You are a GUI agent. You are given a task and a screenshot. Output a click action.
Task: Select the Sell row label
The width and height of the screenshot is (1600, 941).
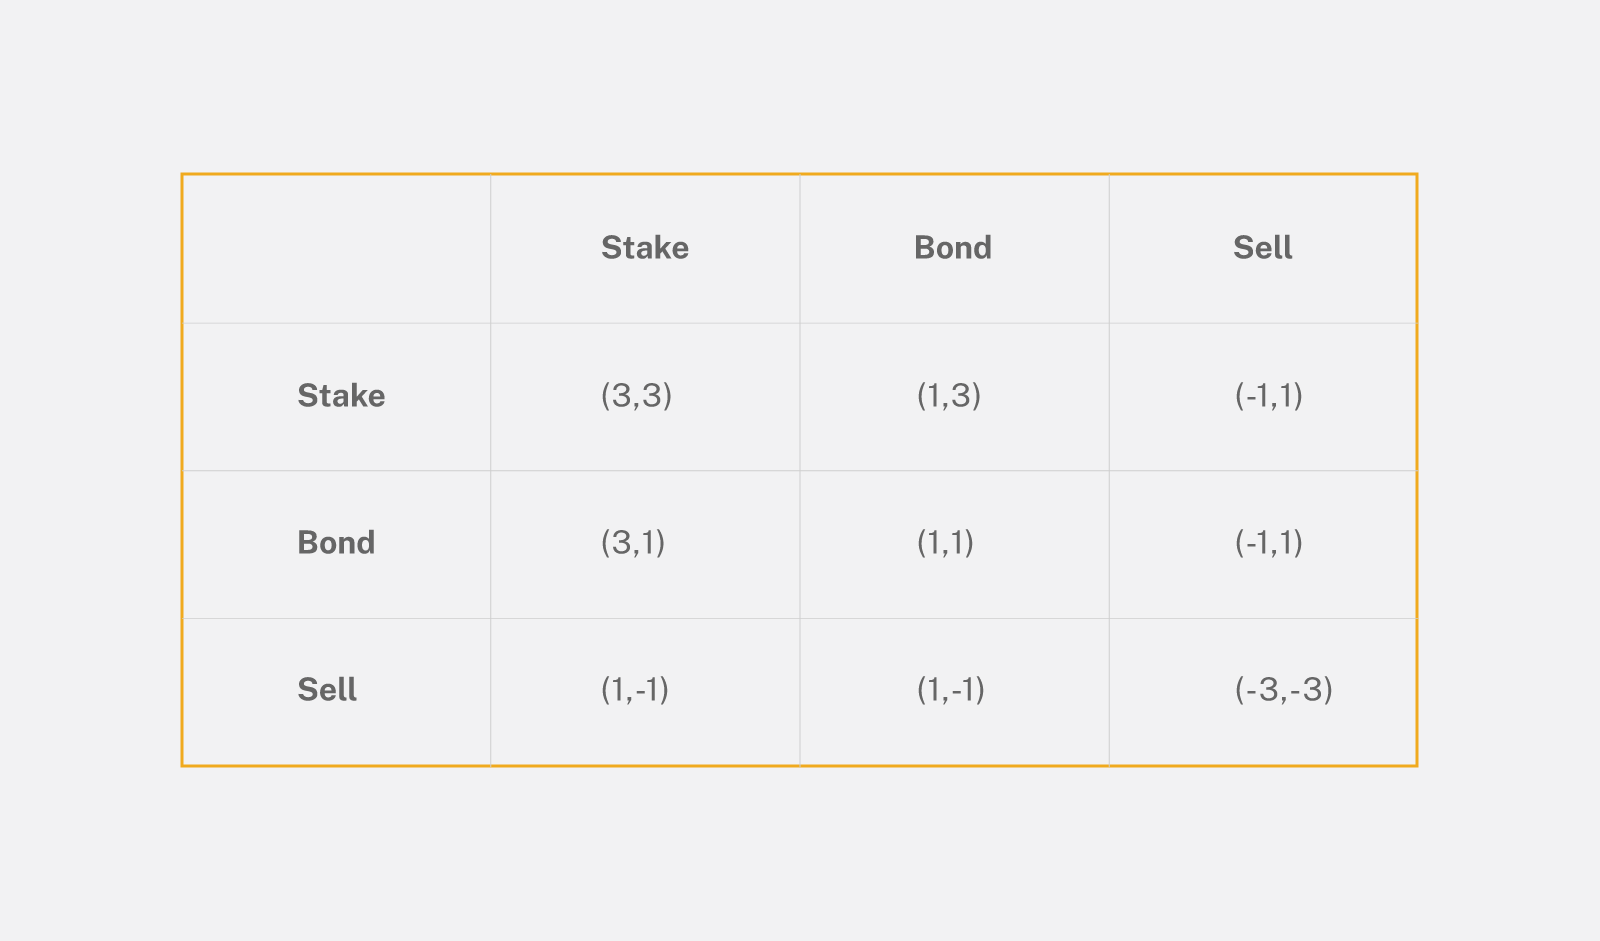(327, 690)
